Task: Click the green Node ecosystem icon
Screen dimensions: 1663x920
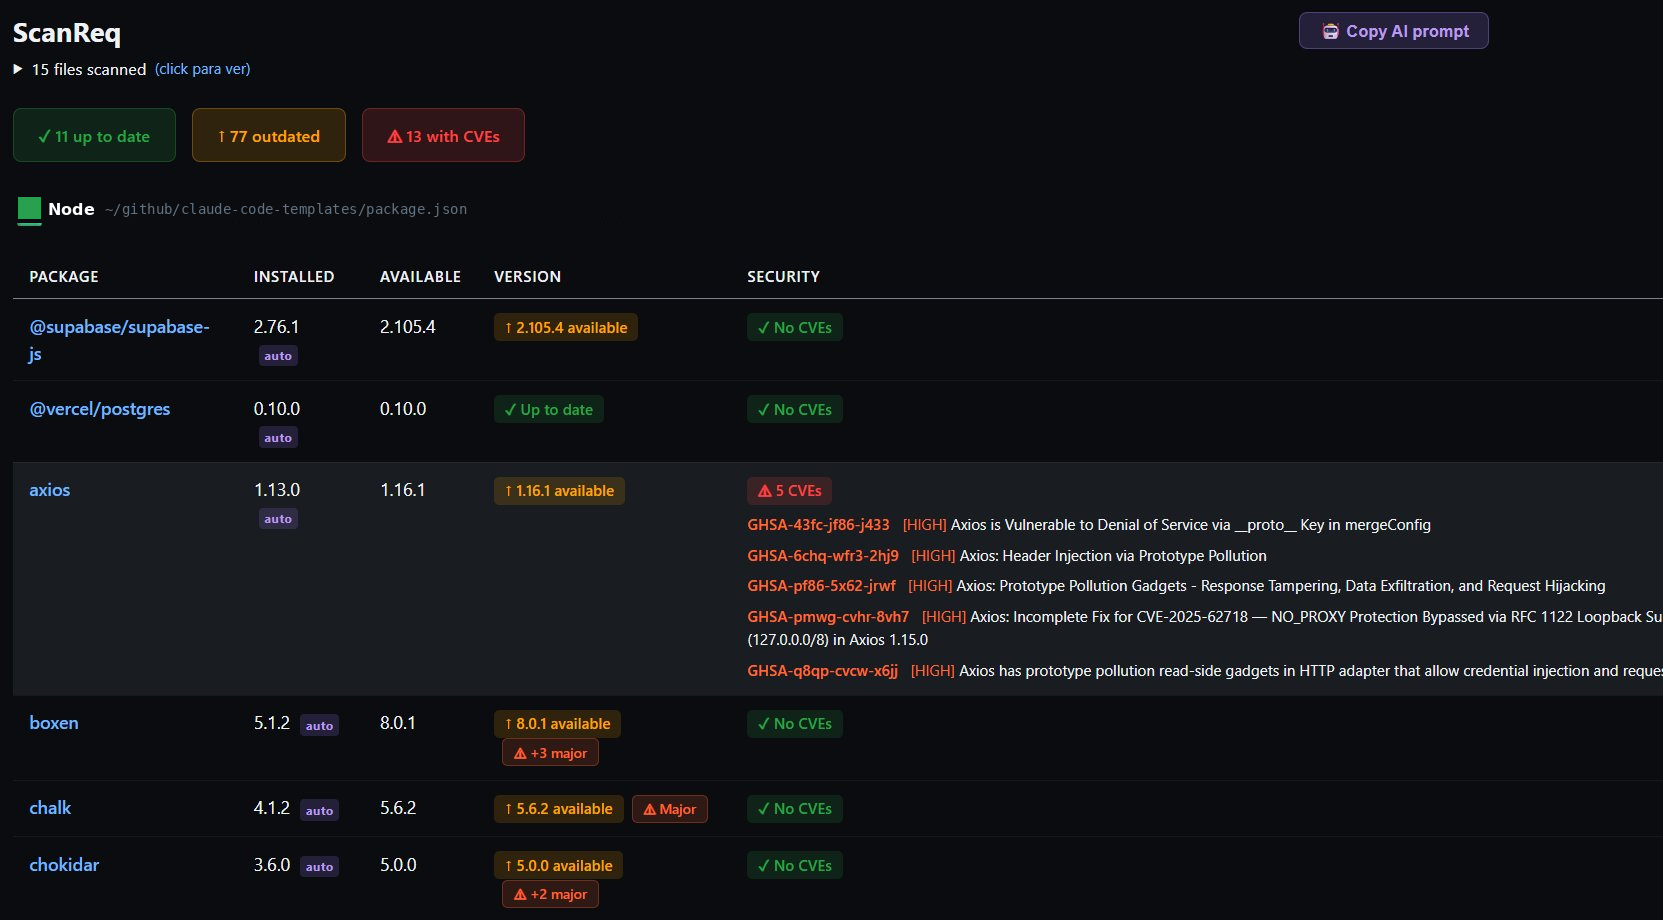Action: pyautogui.click(x=30, y=210)
